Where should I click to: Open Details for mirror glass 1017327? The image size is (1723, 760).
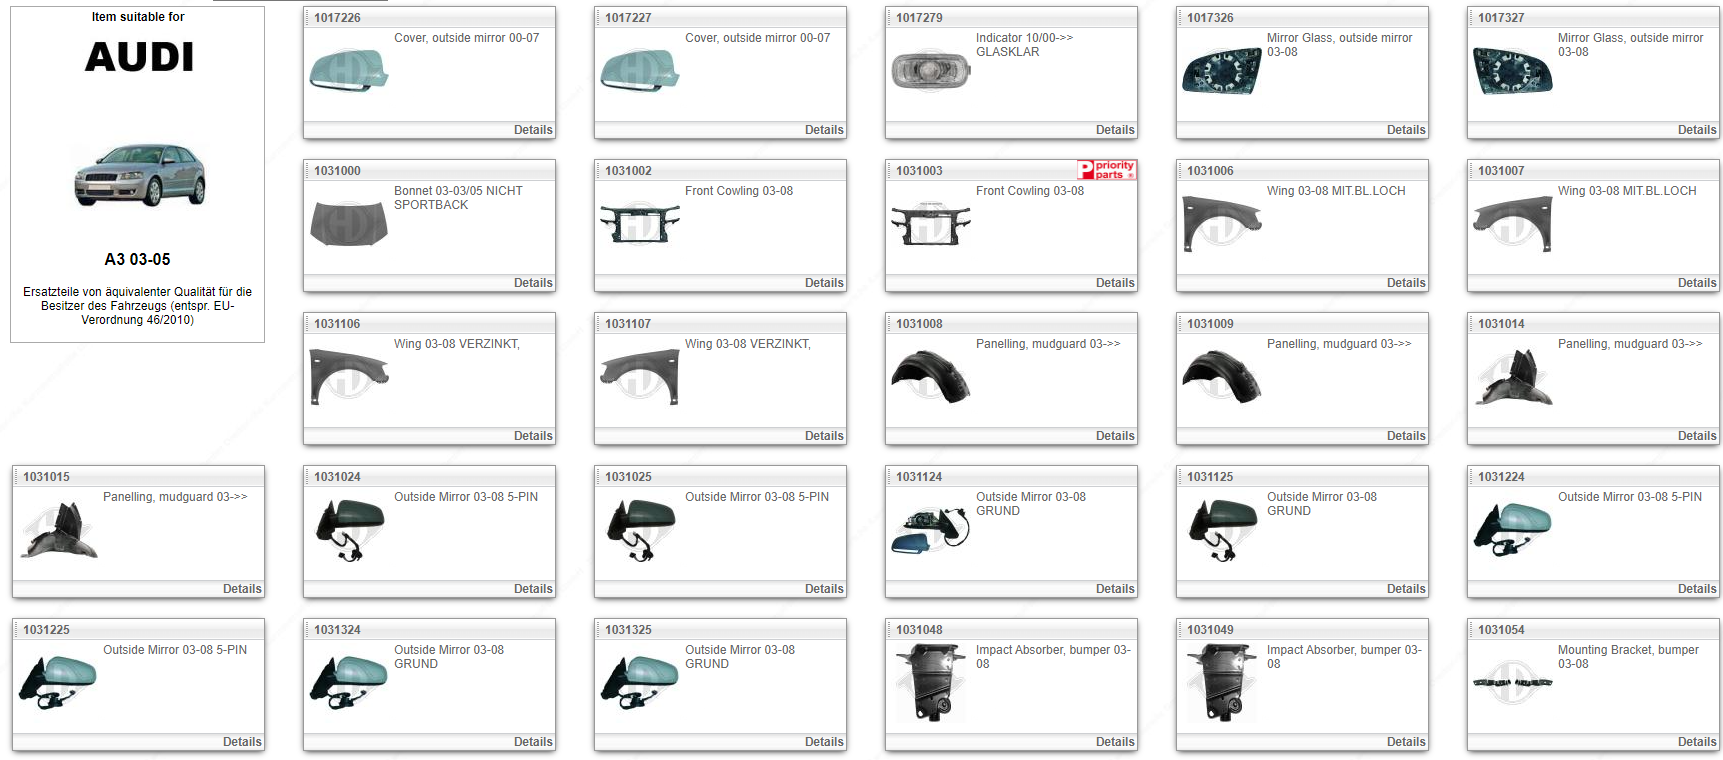coord(1697,130)
